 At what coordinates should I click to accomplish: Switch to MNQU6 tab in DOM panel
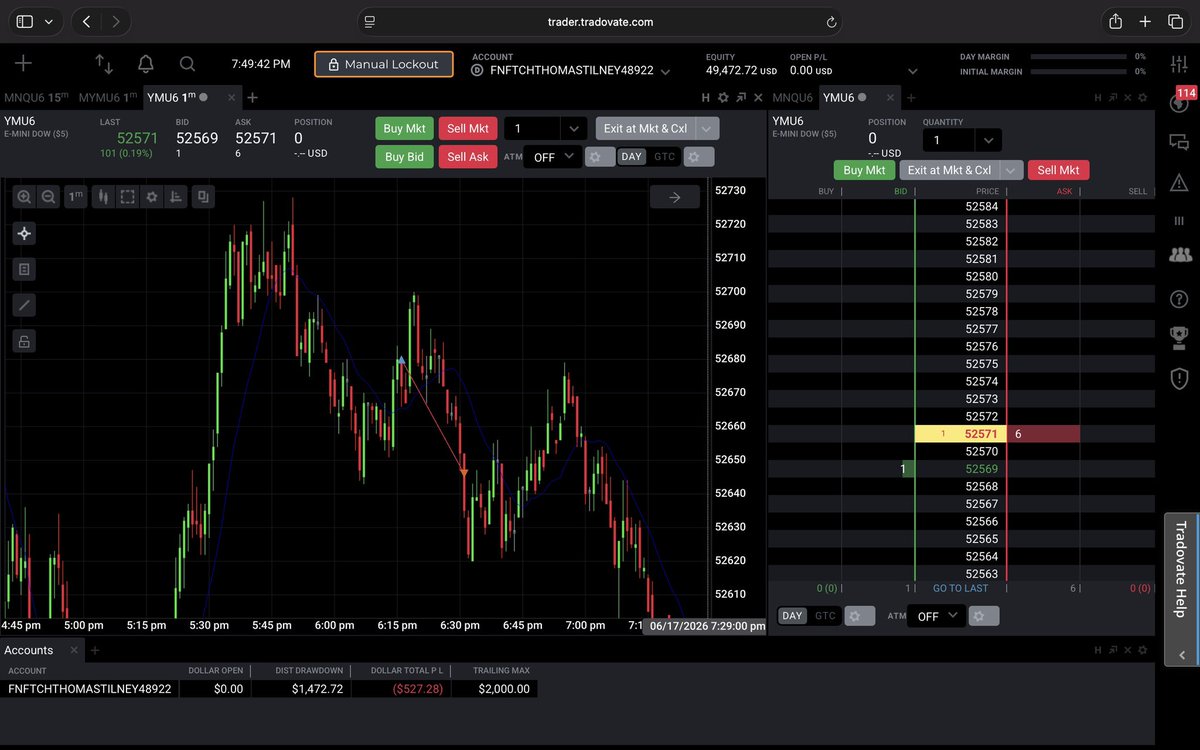[x=793, y=97]
